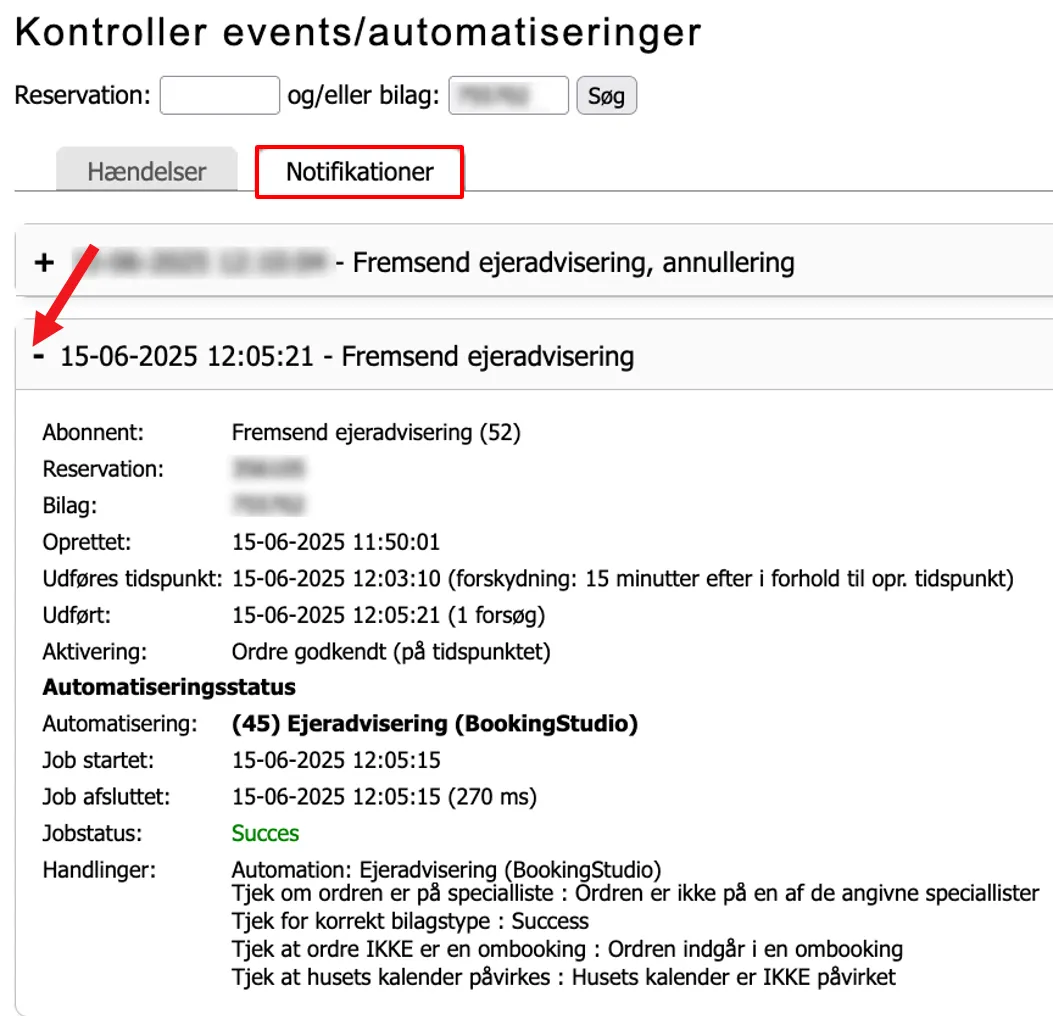The width and height of the screenshot is (1053, 1016).
Task: Select the blurred Reservation value row
Action: click(268, 468)
